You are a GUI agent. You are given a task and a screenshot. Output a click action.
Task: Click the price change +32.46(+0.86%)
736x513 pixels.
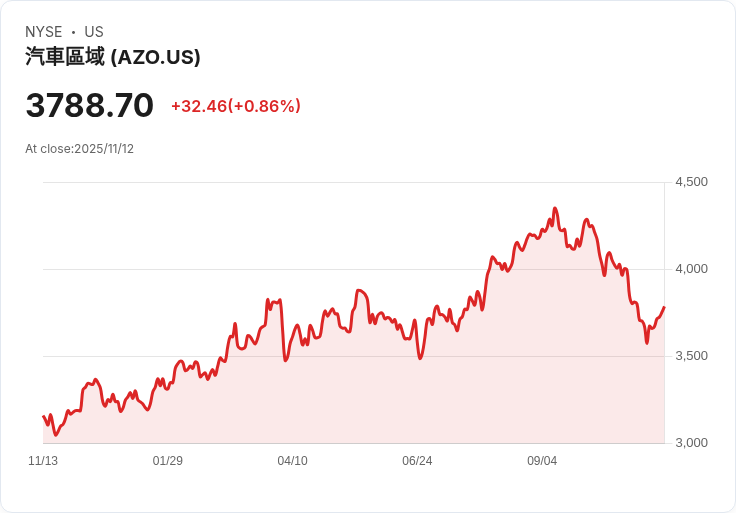[x=236, y=106]
